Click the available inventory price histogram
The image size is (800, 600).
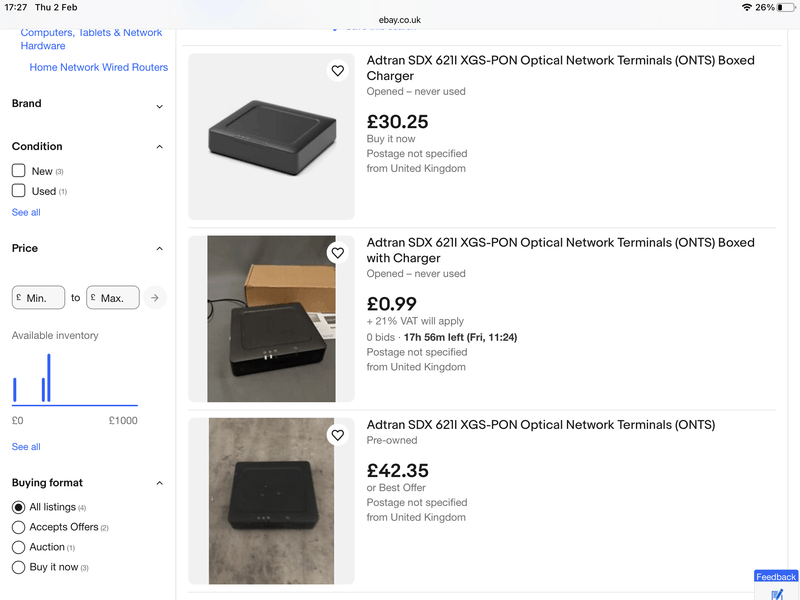[x=74, y=380]
